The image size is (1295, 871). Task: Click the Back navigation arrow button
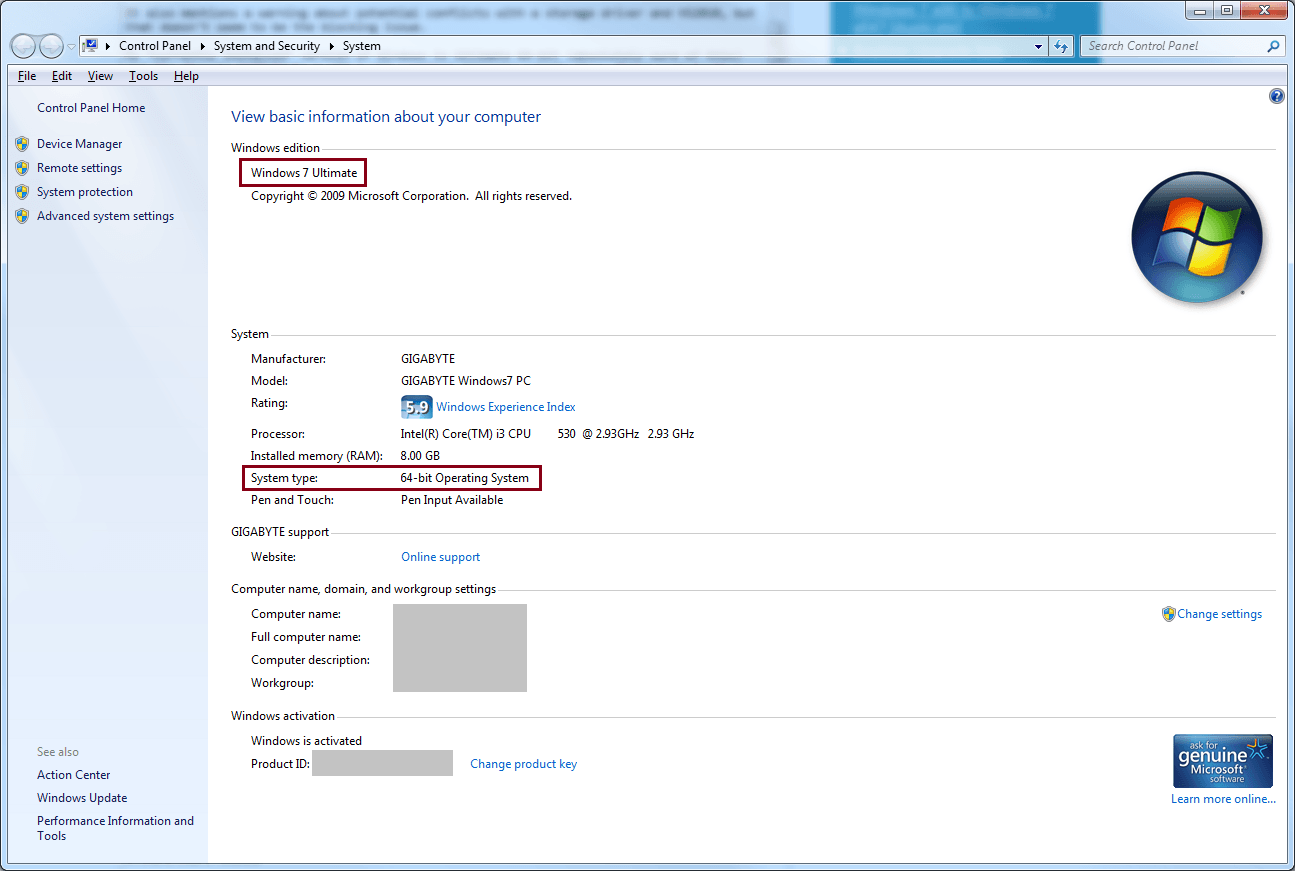pos(24,46)
